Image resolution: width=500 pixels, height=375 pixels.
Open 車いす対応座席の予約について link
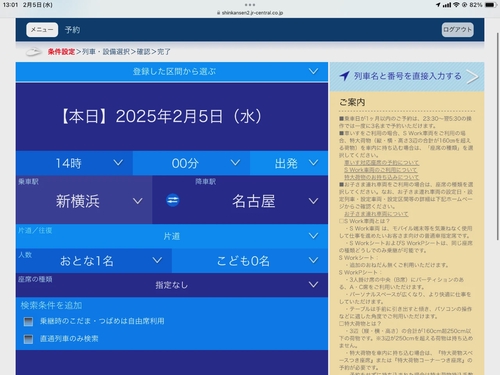(x=381, y=163)
